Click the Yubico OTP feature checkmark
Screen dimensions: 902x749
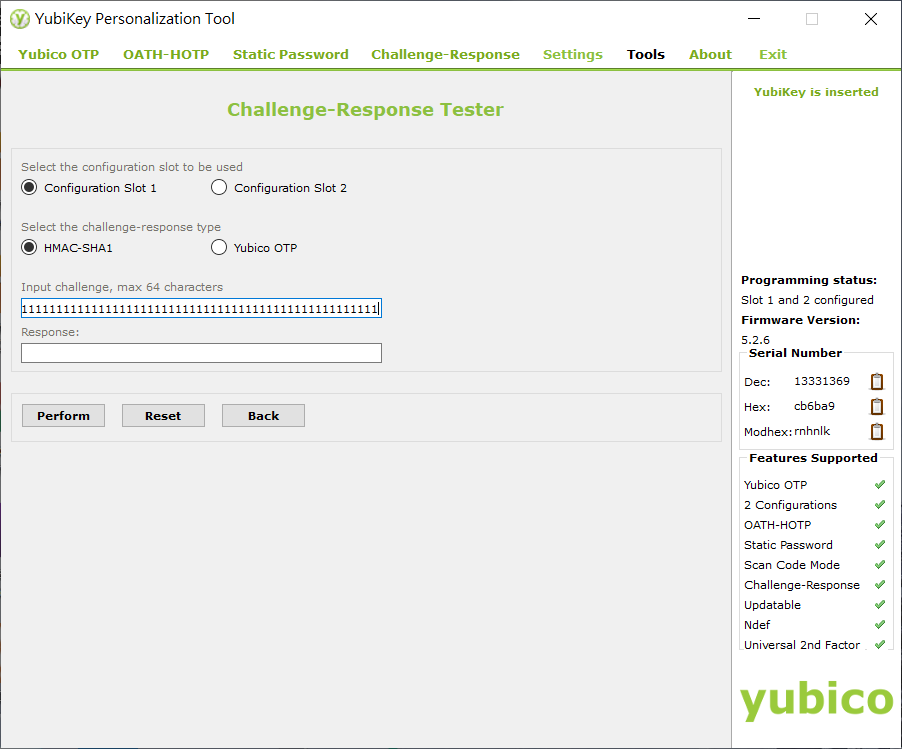coord(880,485)
